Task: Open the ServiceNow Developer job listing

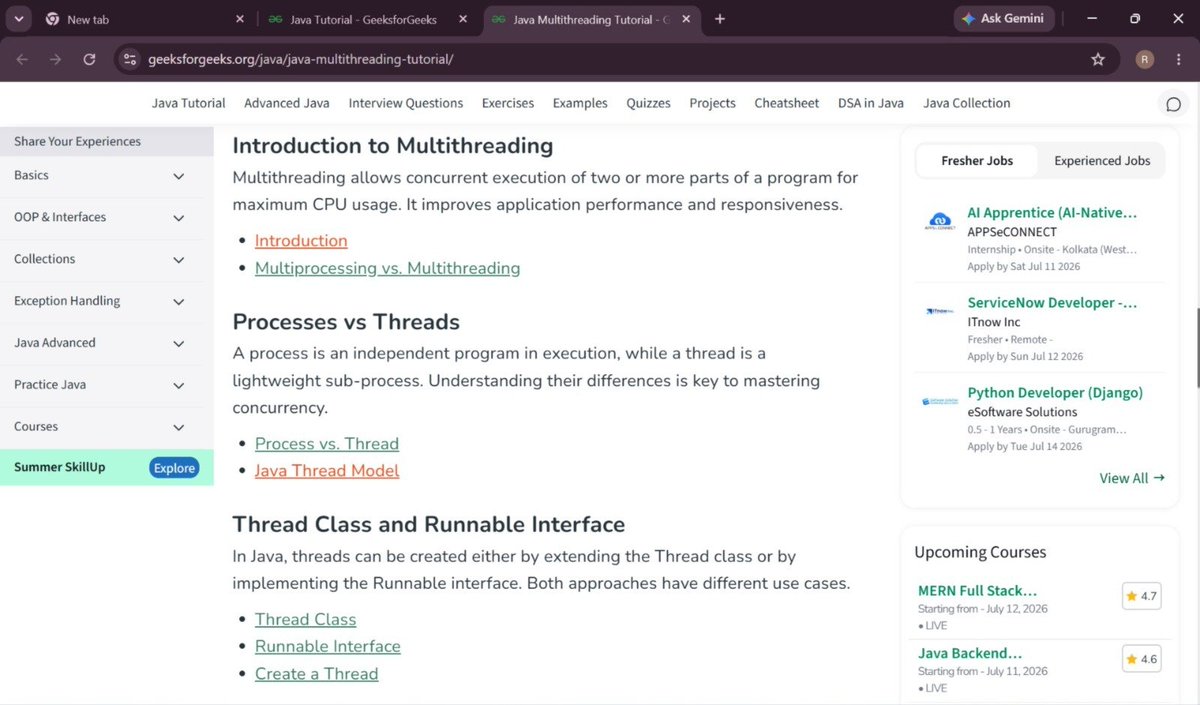Action: pyautogui.click(x=1052, y=303)
